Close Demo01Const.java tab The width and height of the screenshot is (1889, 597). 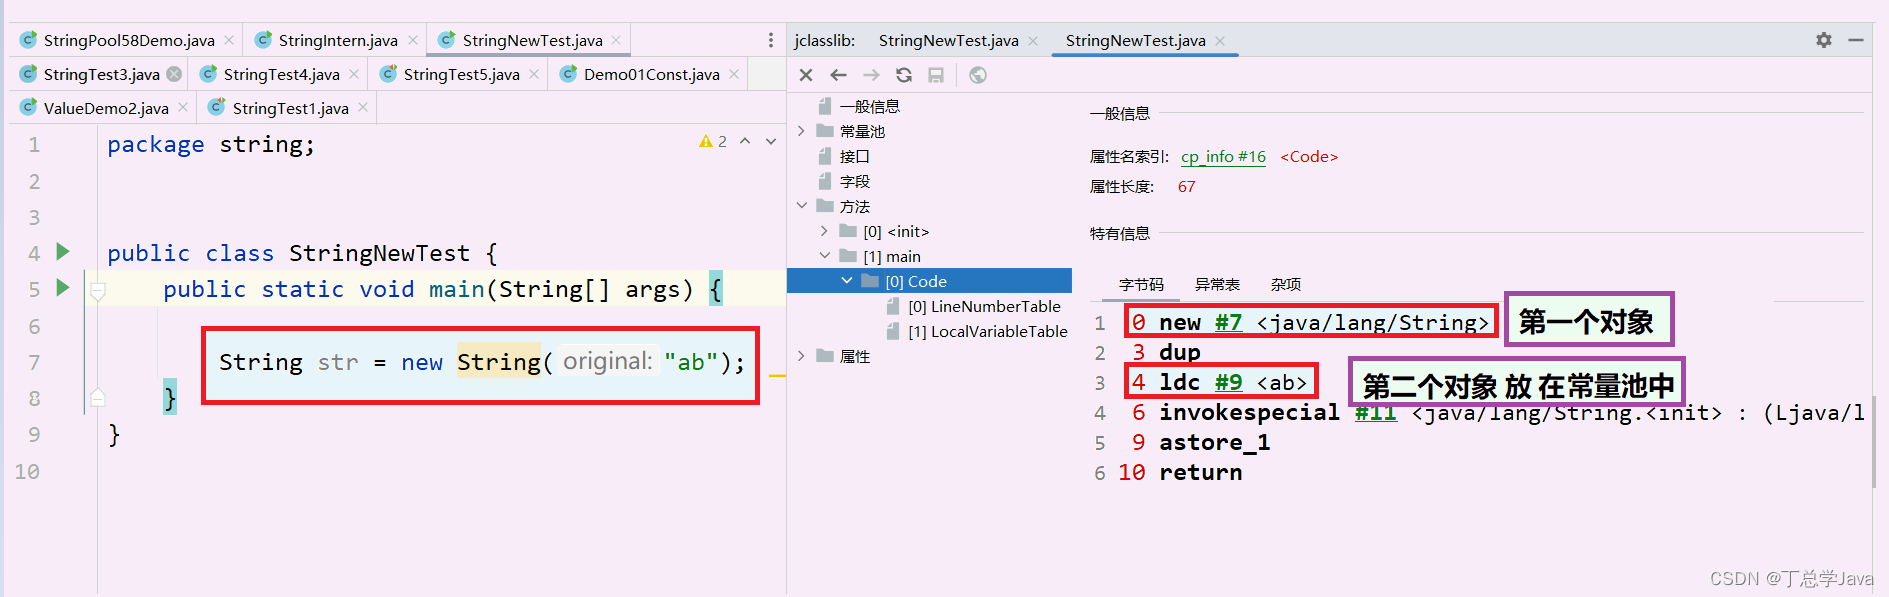pos(734,74)
